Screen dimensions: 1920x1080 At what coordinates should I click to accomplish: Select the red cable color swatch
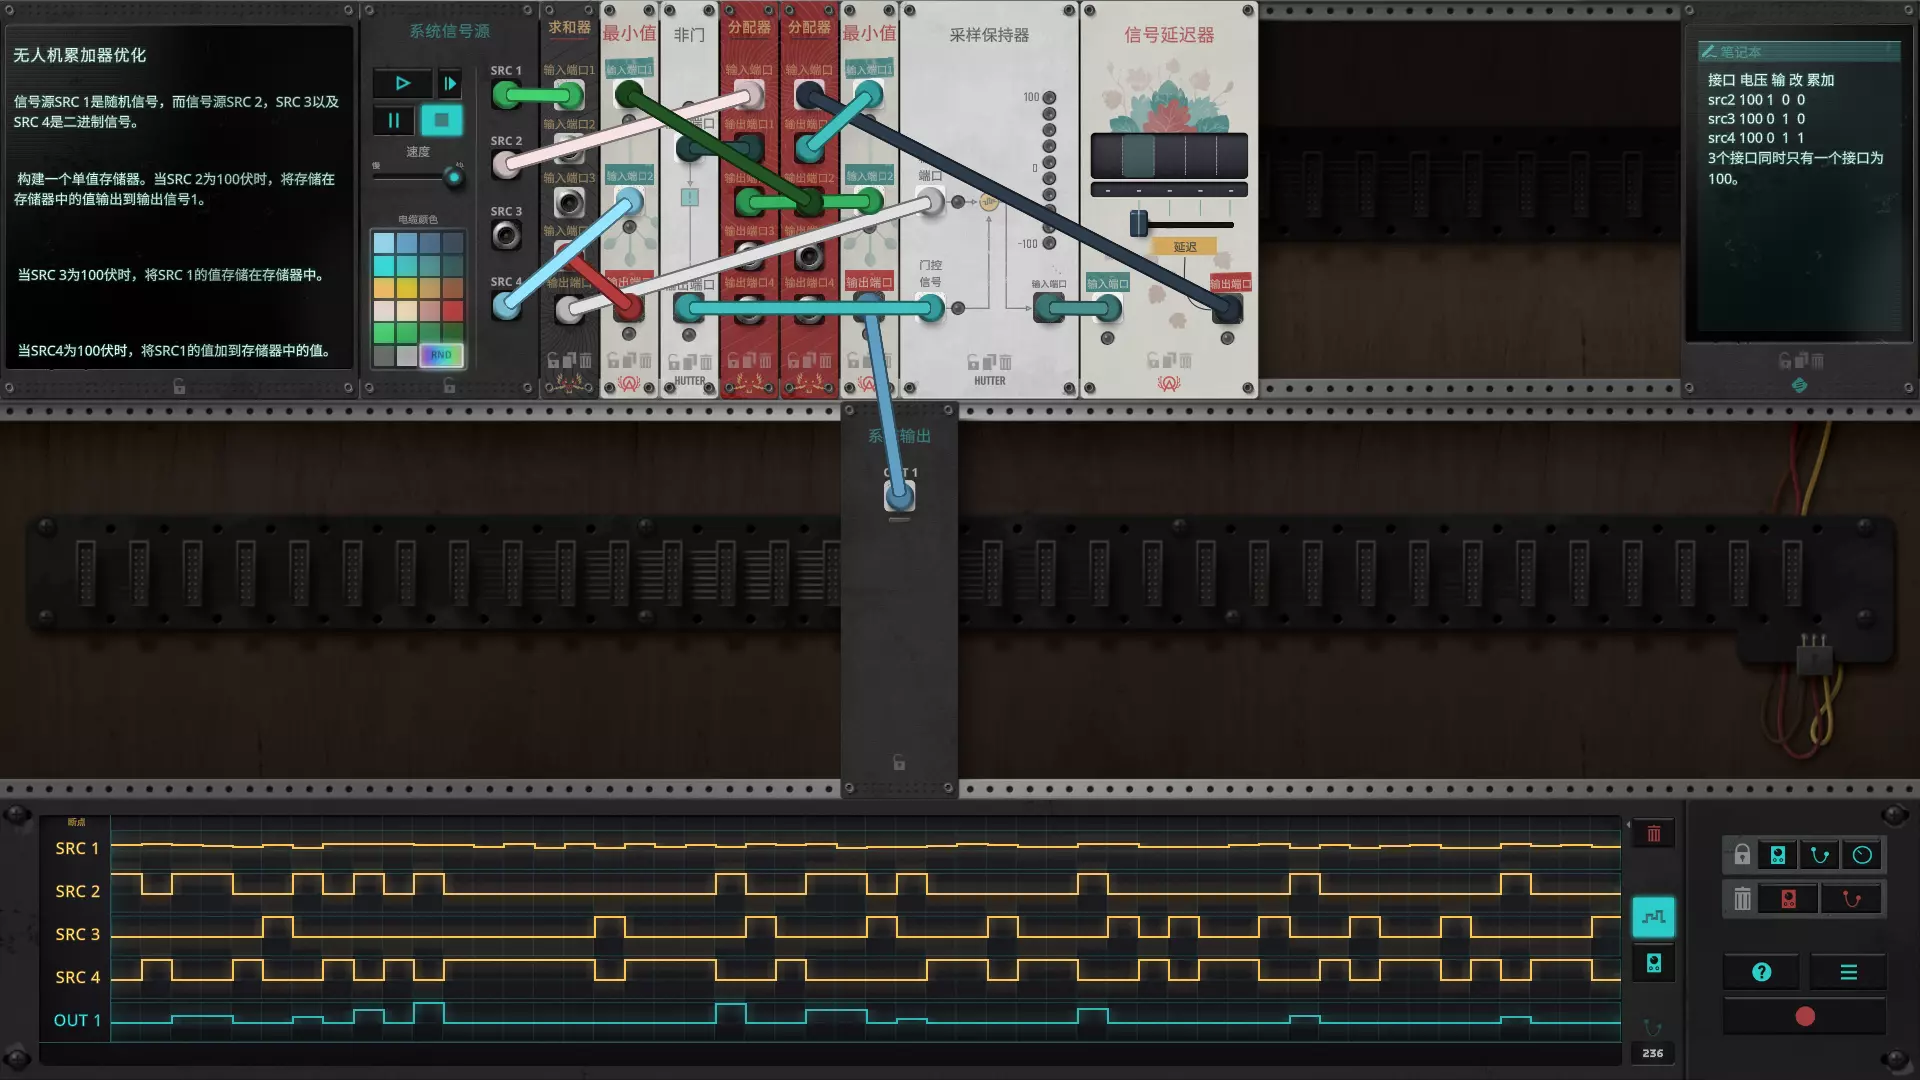[452, 311]
